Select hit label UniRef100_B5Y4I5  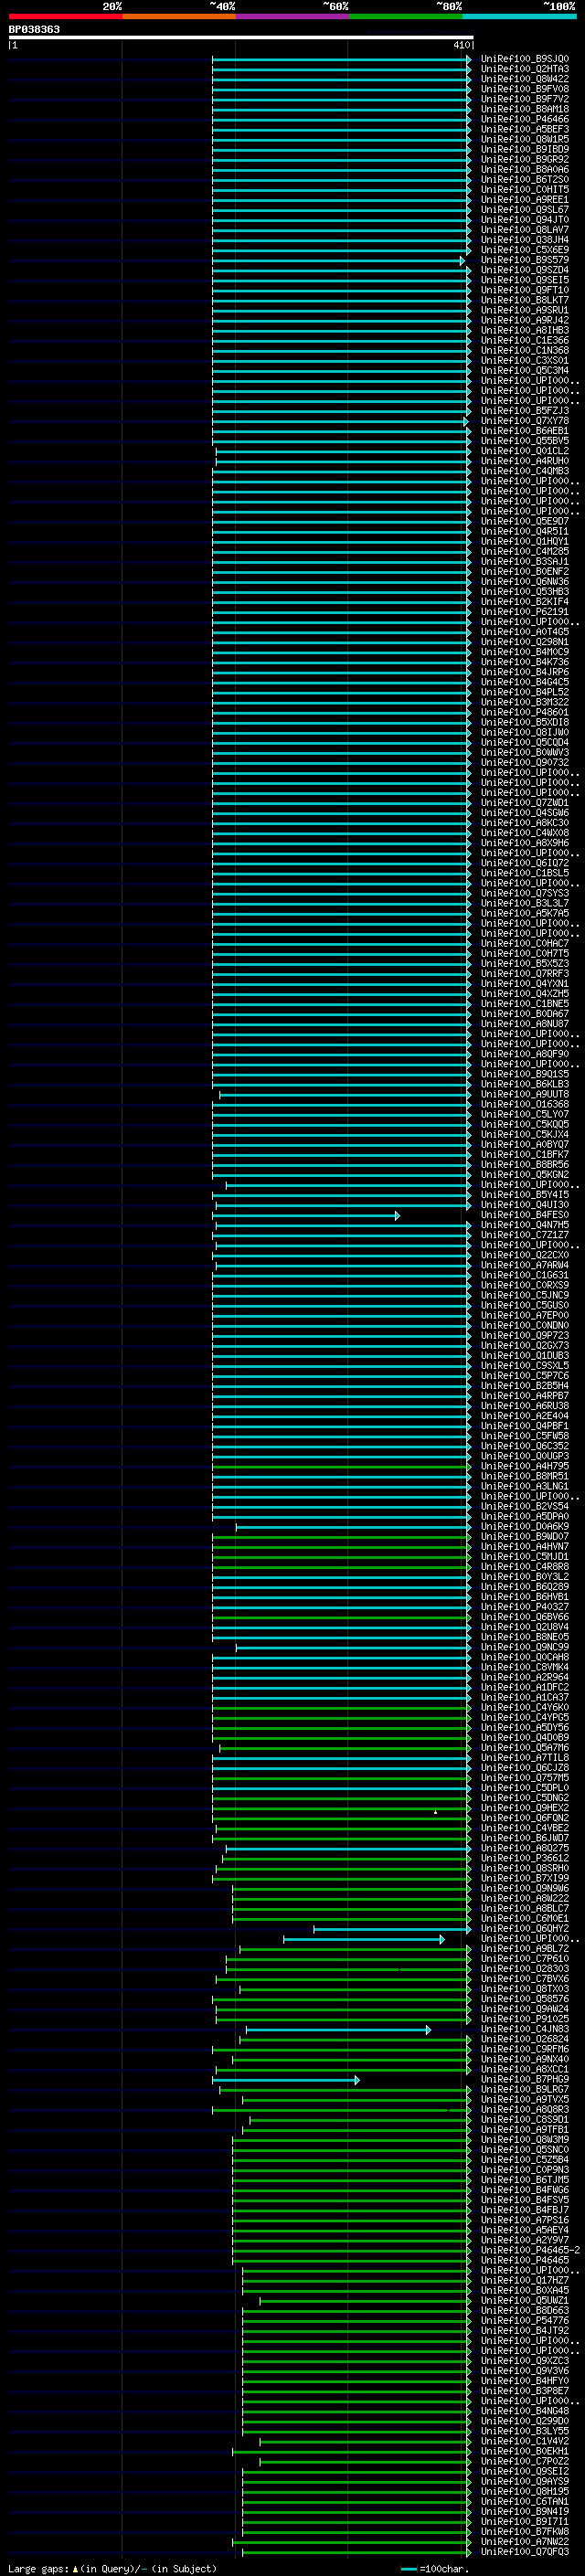[x=525, y=1194]
